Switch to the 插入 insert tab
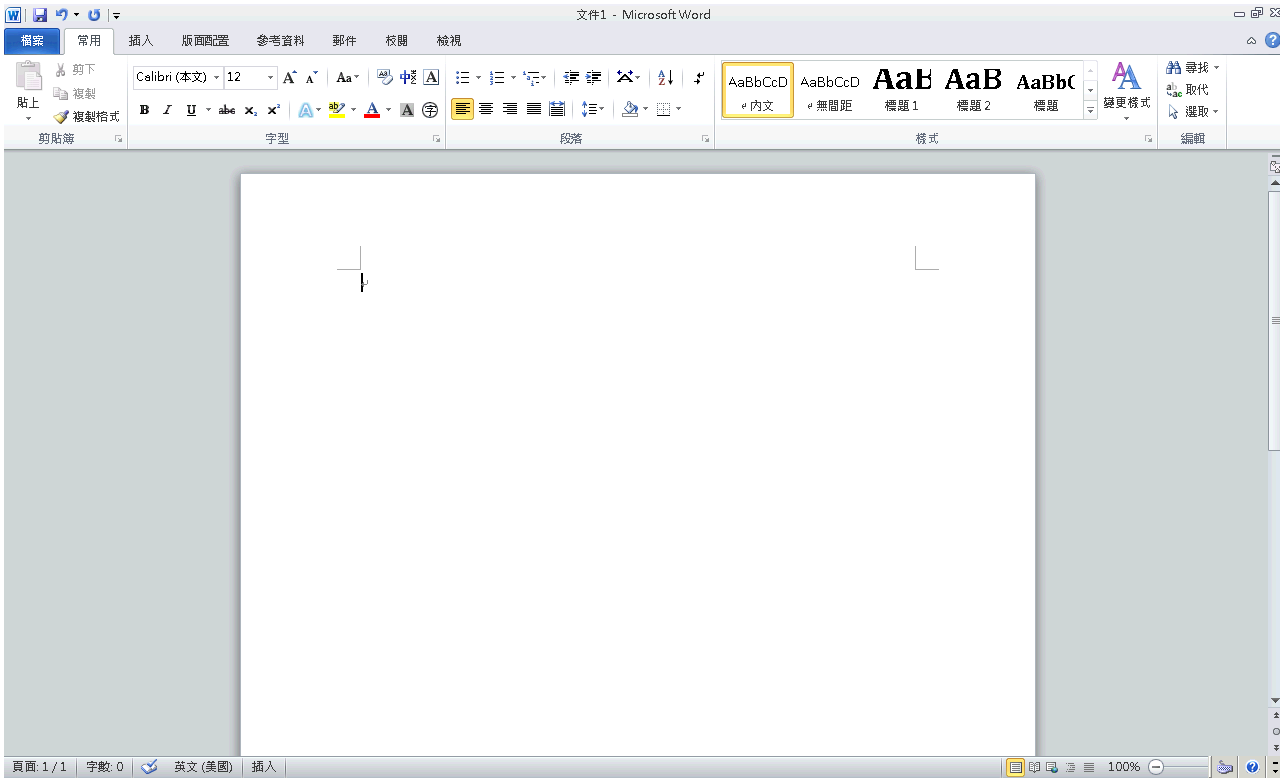This screenshot has width=1280, height=782. tap(141, 41)
